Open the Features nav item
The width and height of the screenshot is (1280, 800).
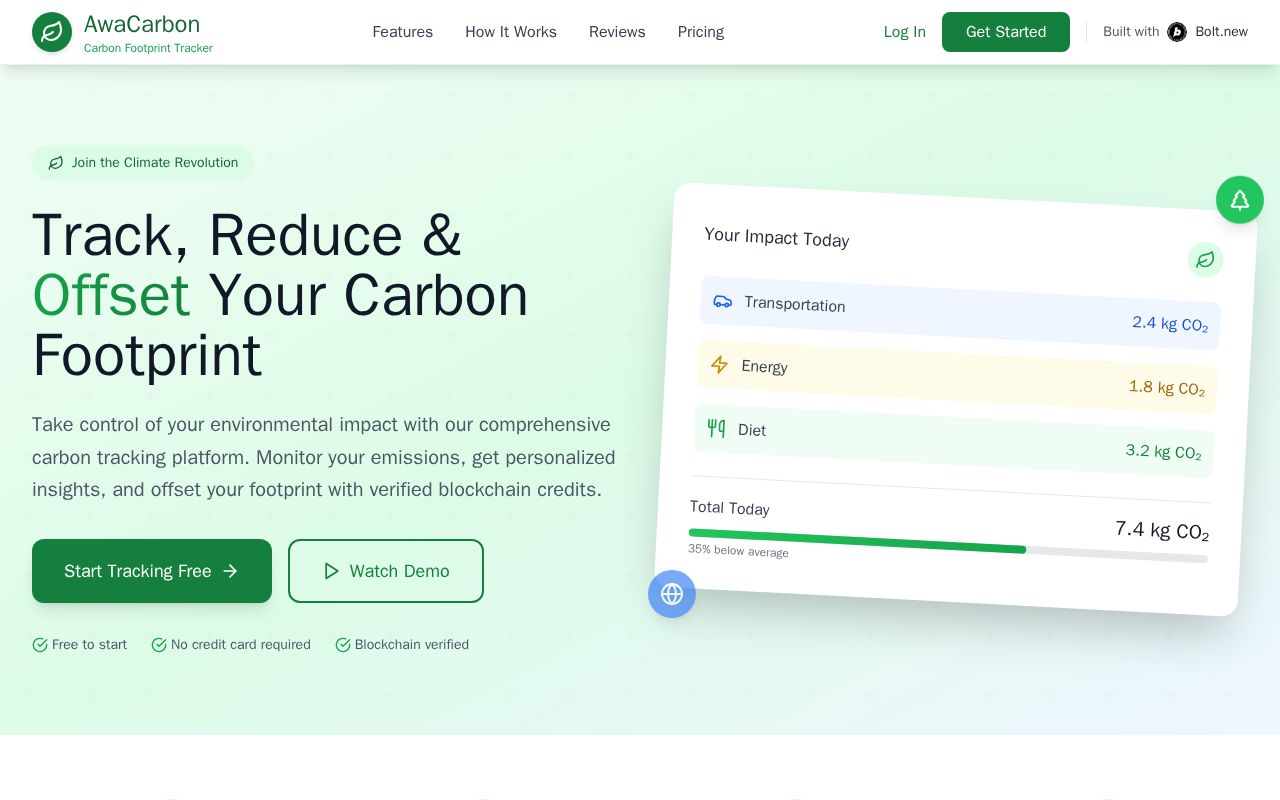click(403, 32)
